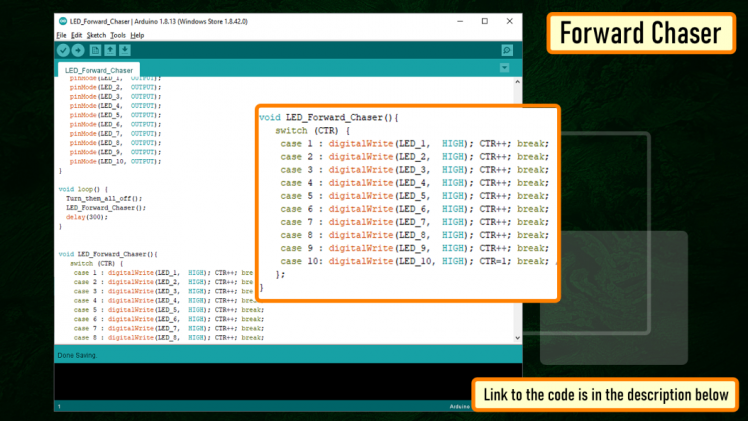This screenshot has height=421, width=748.
Task: Expand the tab options dropdown arrow
Action: tap(504, 68)
